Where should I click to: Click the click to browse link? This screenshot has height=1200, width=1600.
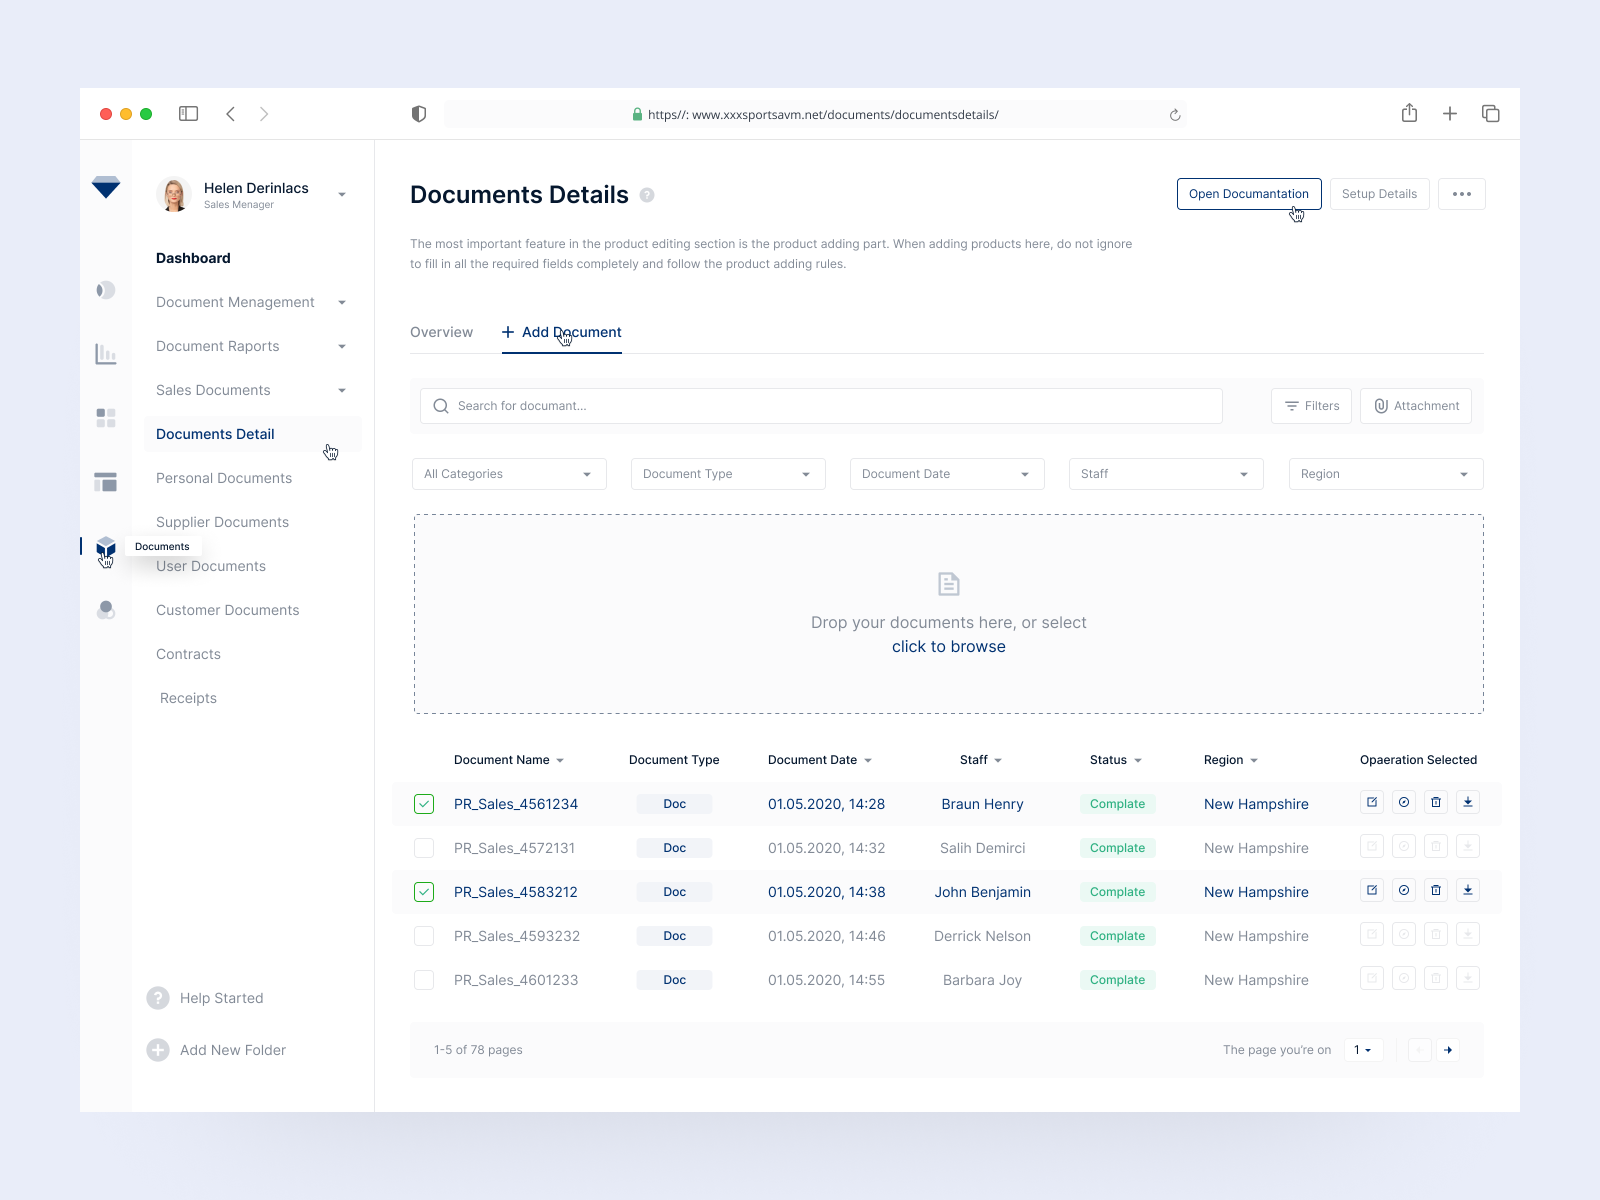click(948, 646)
